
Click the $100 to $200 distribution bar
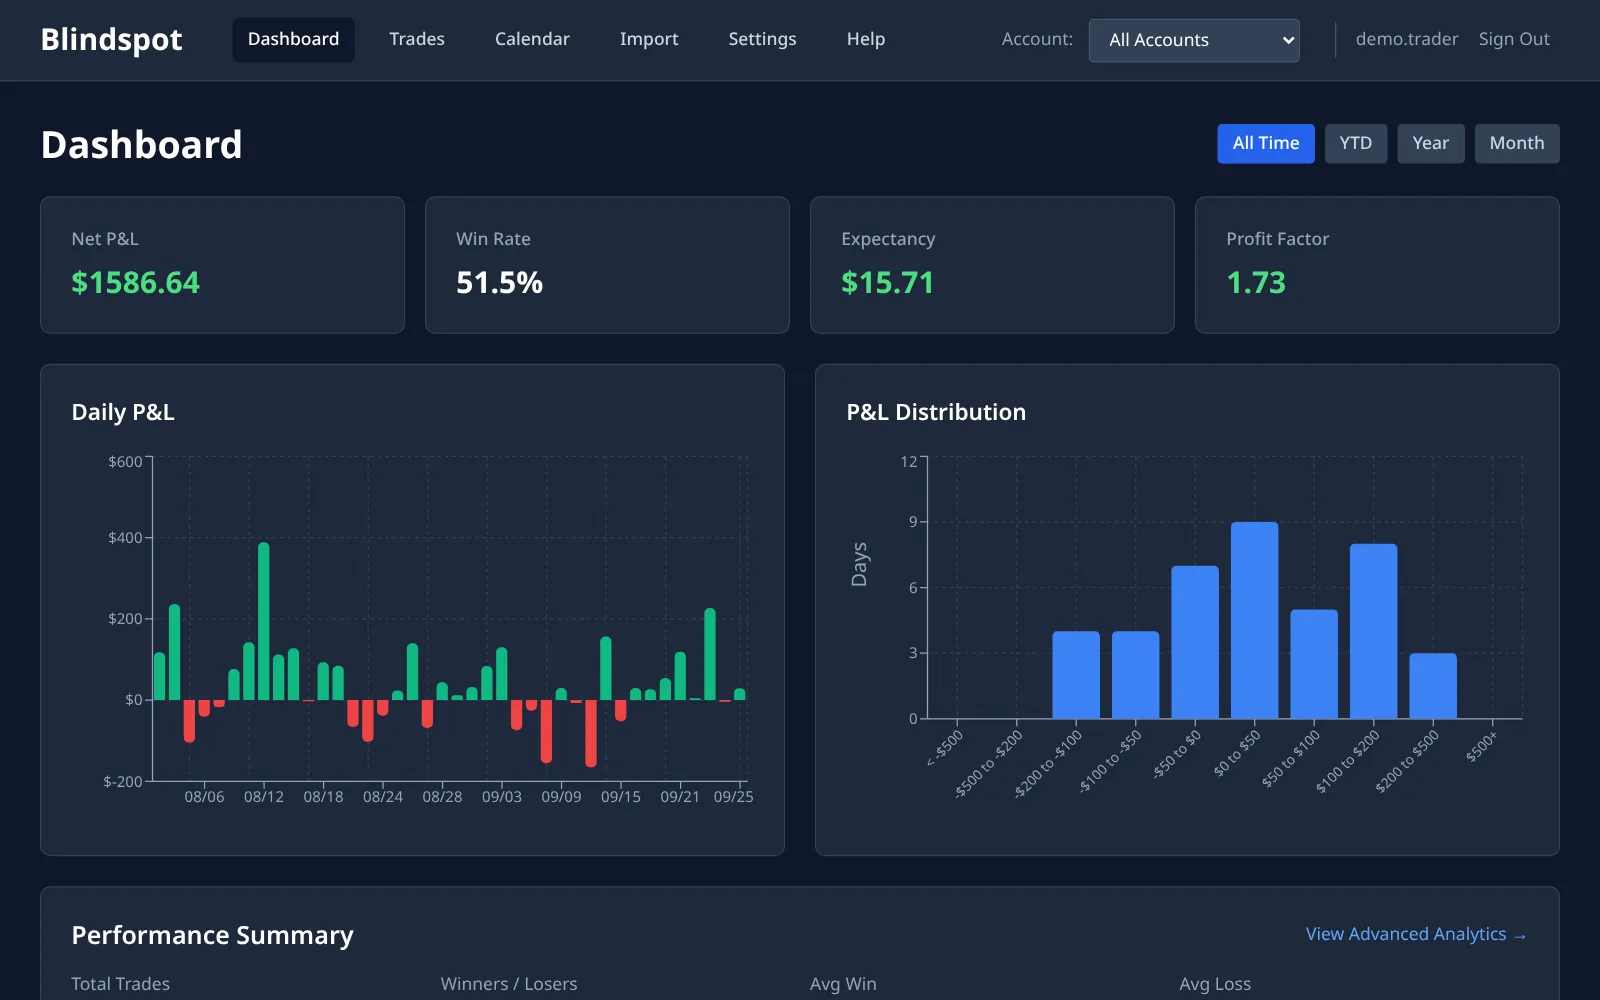coord(1373,631)
